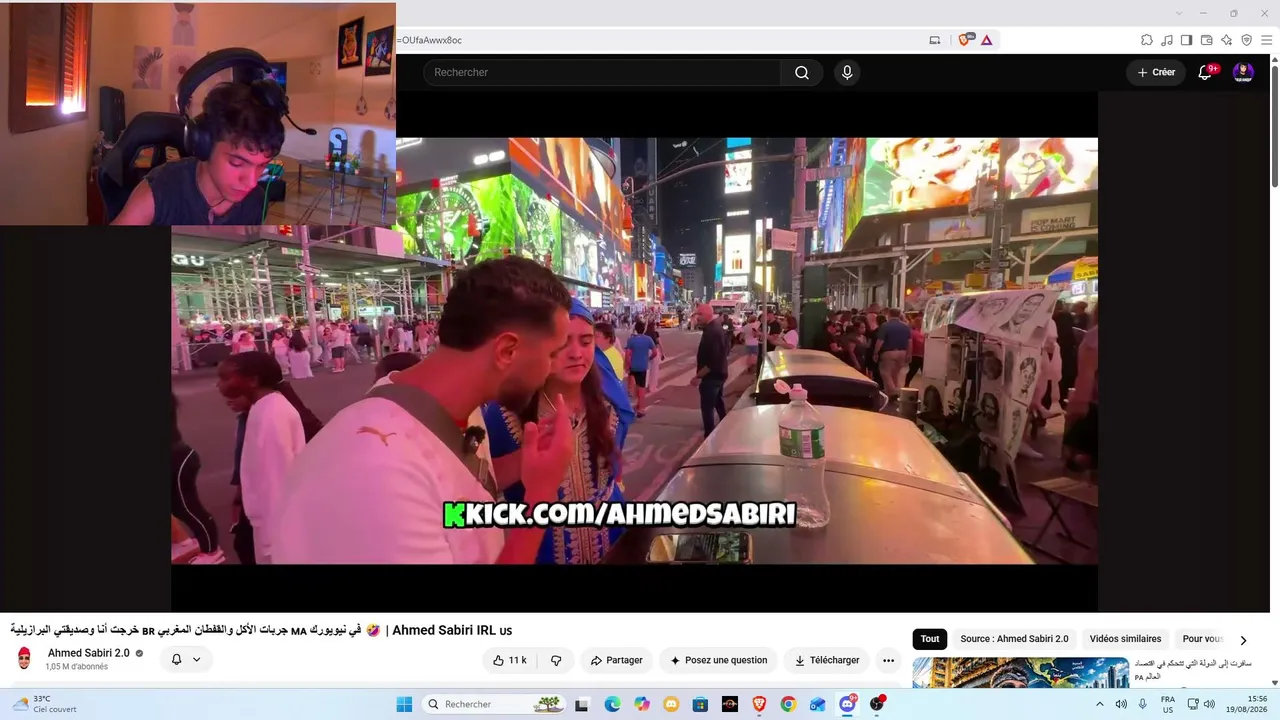This screenshot has width=1280, height=720.
Task: Open the video title text
Action: pyautogui.click(x=261, y=630)
